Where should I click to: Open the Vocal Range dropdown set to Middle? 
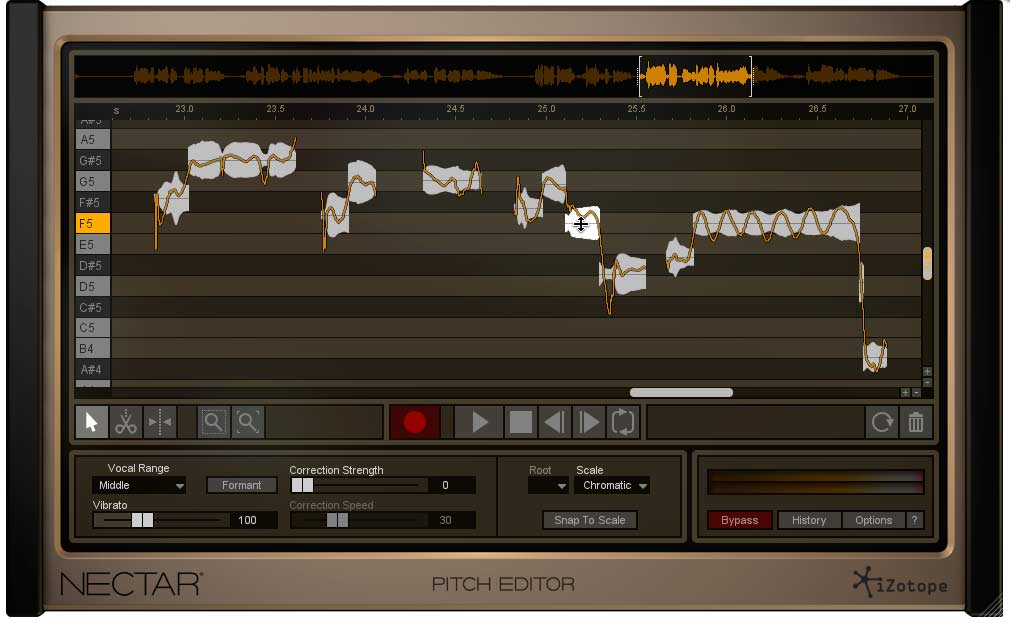(139, 485)
